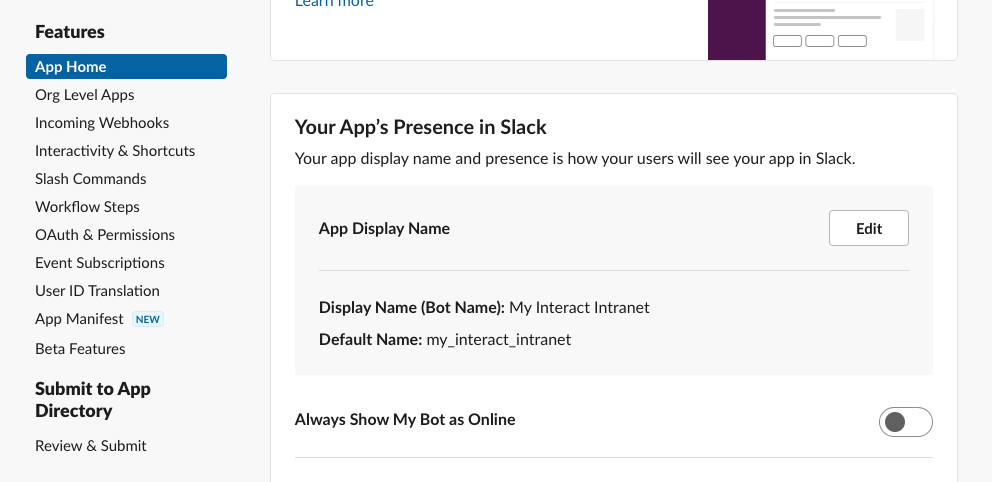The width and height of the screenshot is (992, 482).
Task: Open Review & Submit page
Action: [90, 446]
